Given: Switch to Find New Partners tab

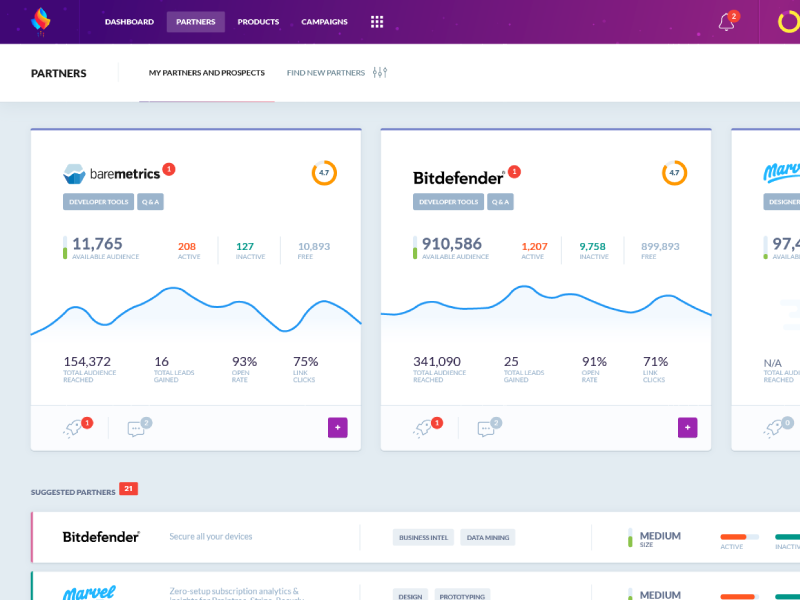Looking at the screenshot, I should coord(326,73).
